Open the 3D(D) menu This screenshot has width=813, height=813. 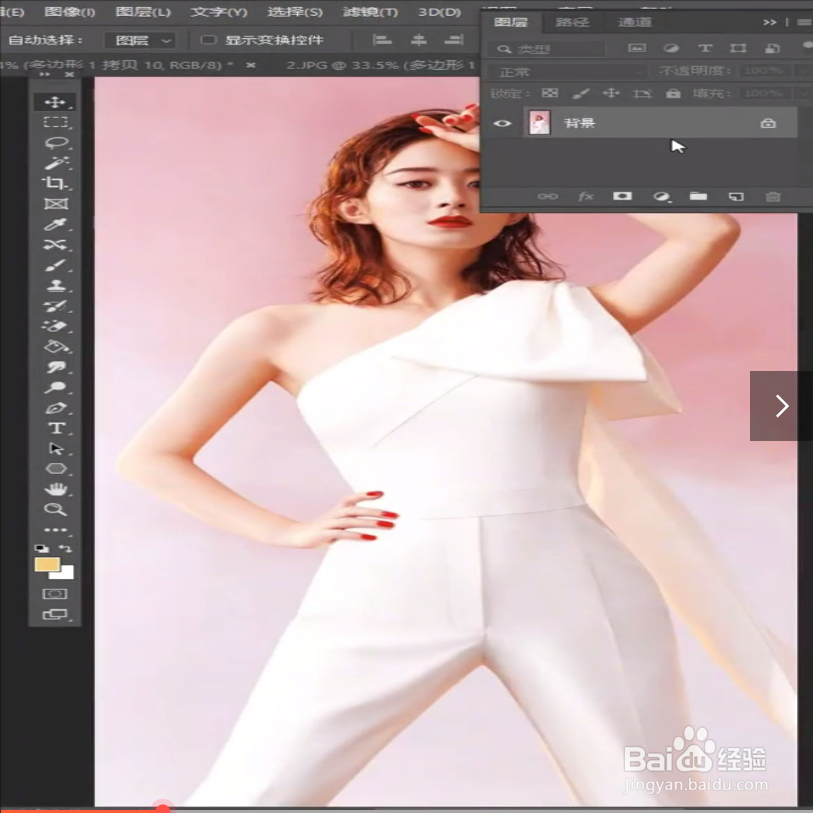pyautogui.click(x=440, y=11)
